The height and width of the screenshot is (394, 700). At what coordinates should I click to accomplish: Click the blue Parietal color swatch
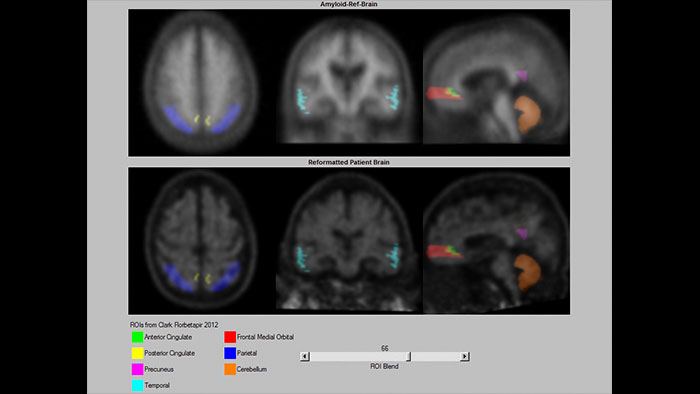[x=230, y=353]
